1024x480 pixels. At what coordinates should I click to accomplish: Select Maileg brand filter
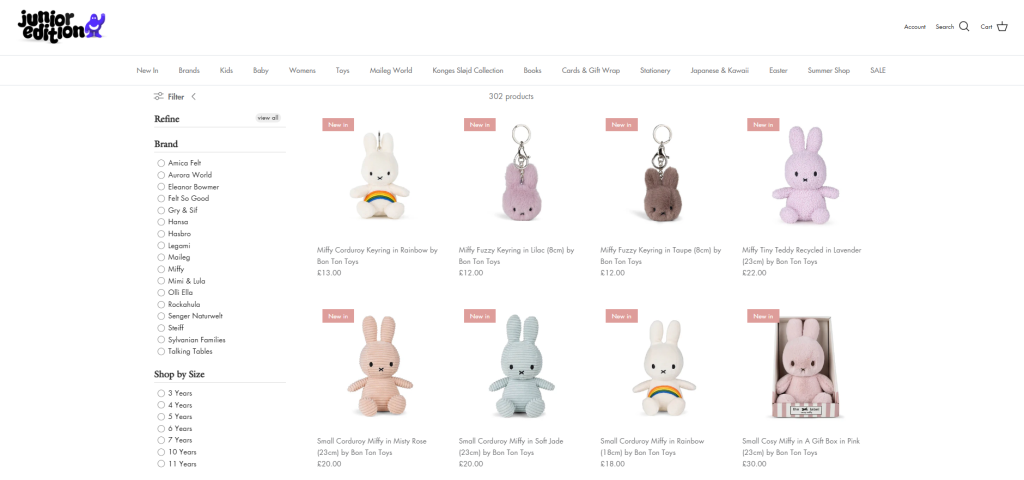tap(174, 257)
